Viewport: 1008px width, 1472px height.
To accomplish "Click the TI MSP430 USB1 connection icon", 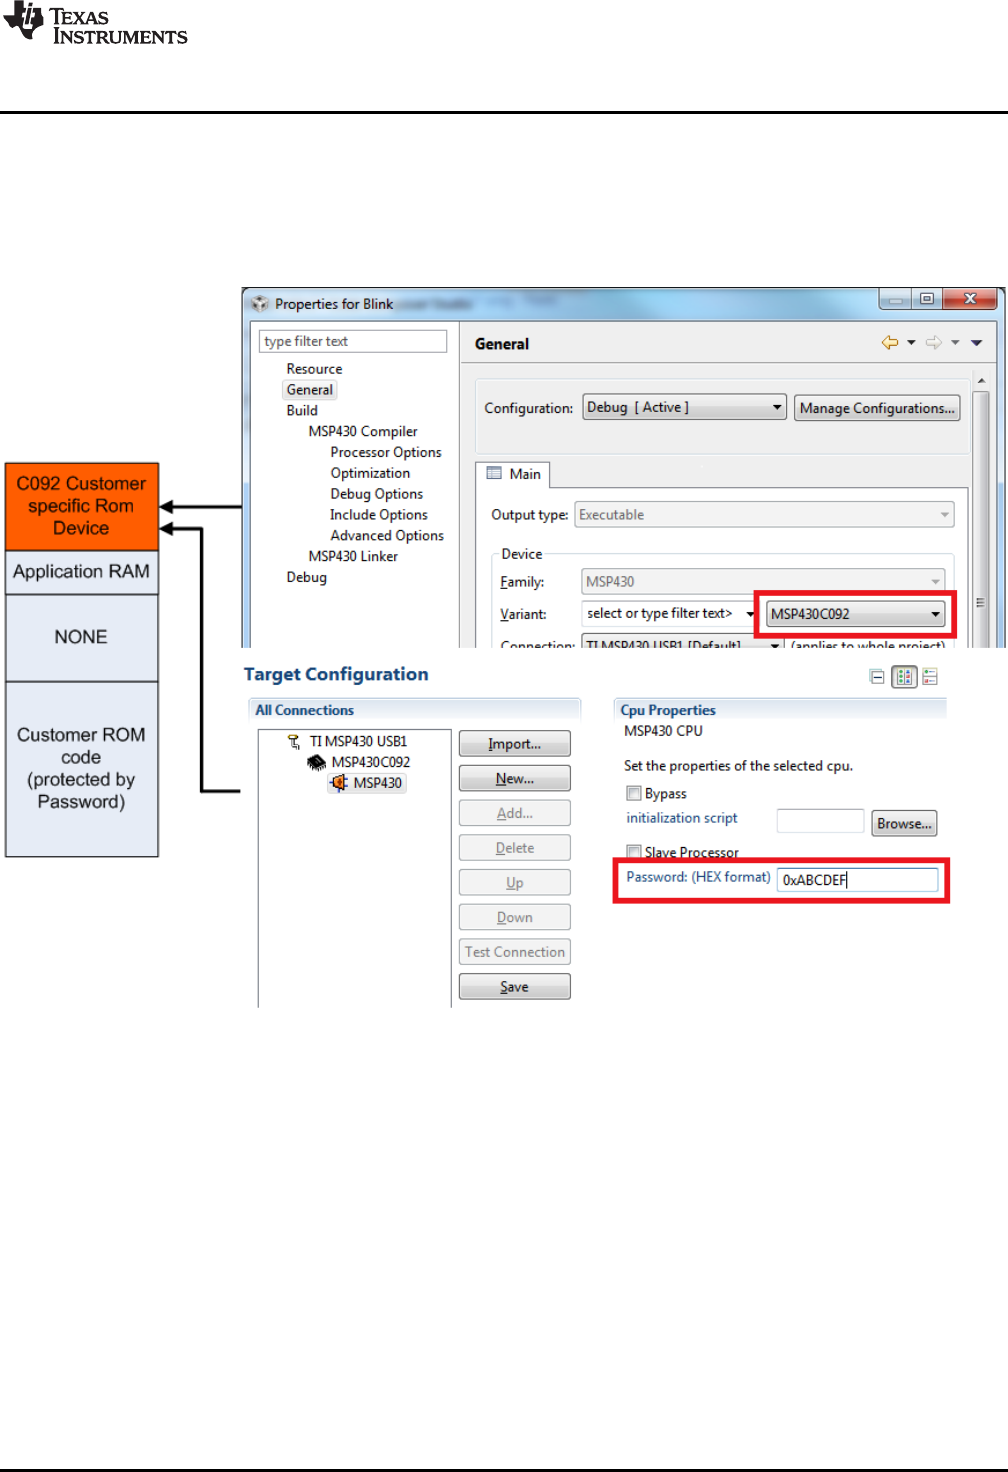I will [x=294, y=741].
